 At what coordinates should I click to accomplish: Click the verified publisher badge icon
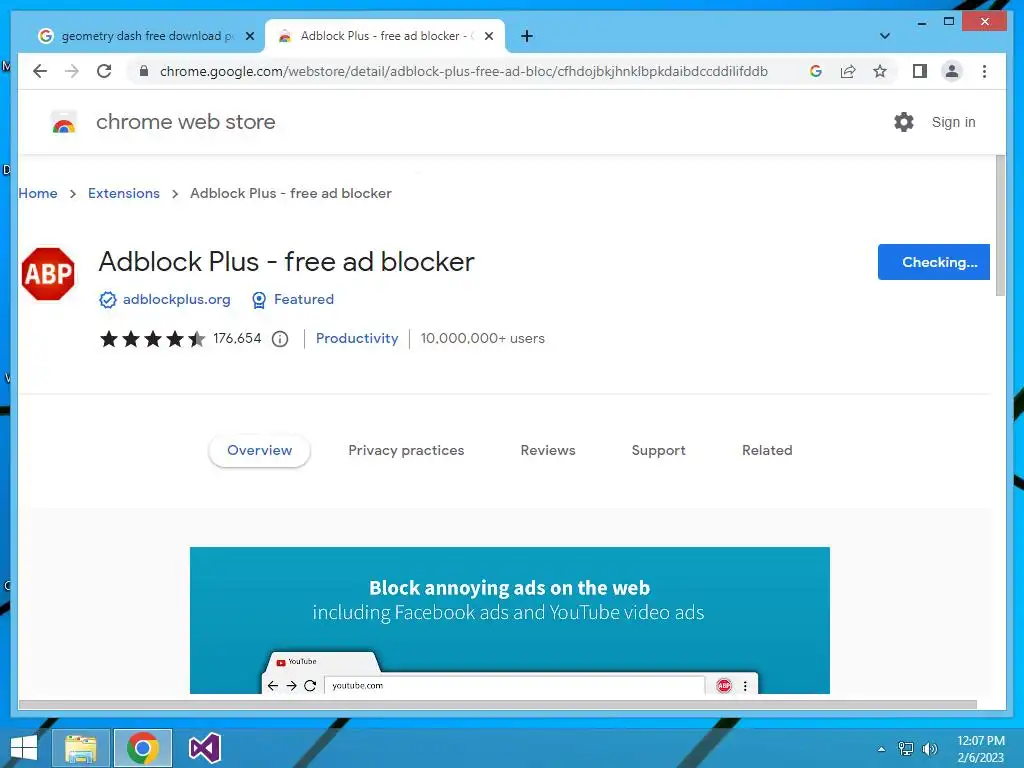[108, 300]
